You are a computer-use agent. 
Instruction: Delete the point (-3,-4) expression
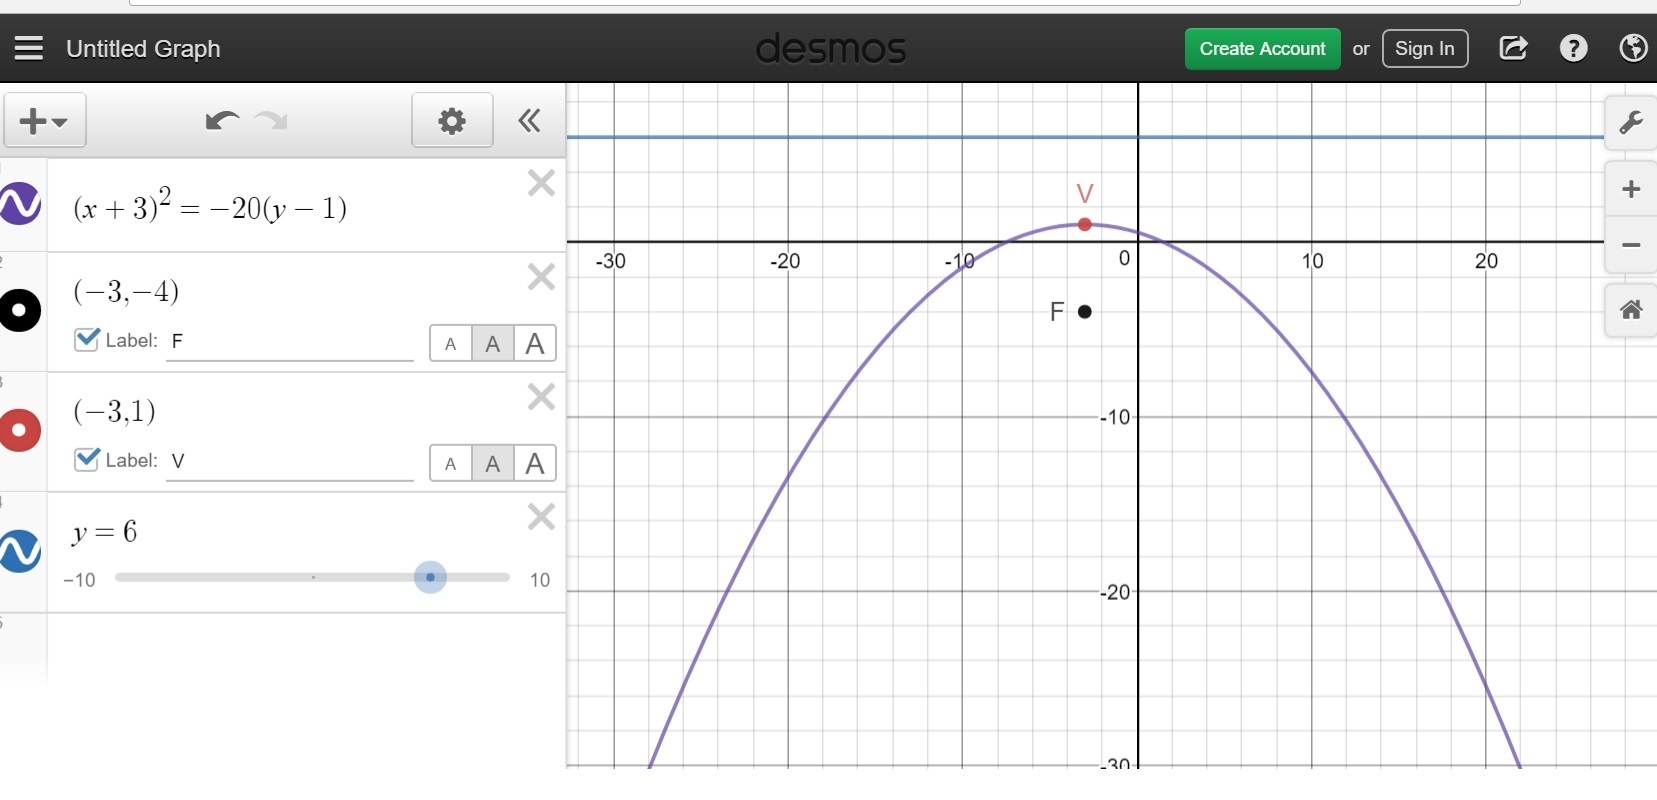(541, 277)
